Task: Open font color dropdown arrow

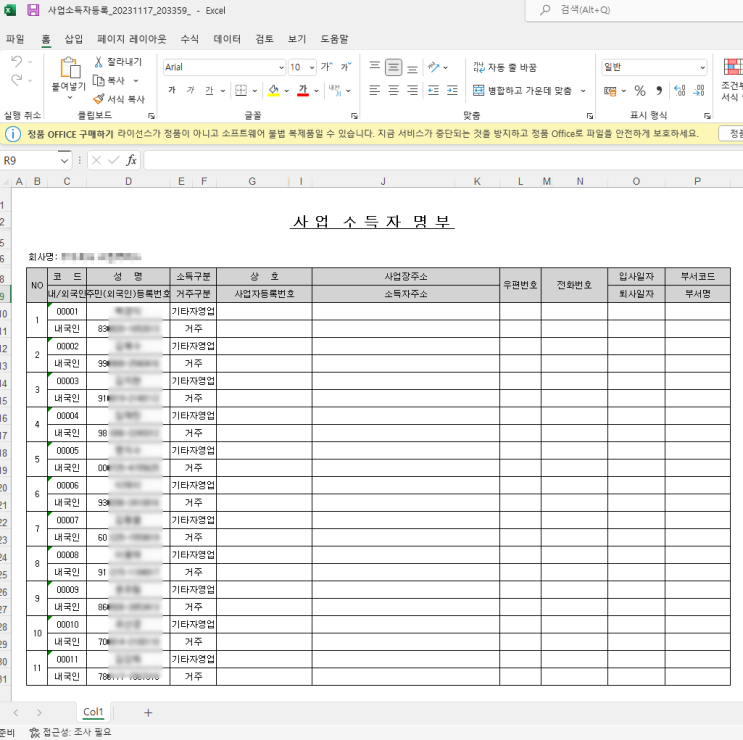Action: point(316,90)
